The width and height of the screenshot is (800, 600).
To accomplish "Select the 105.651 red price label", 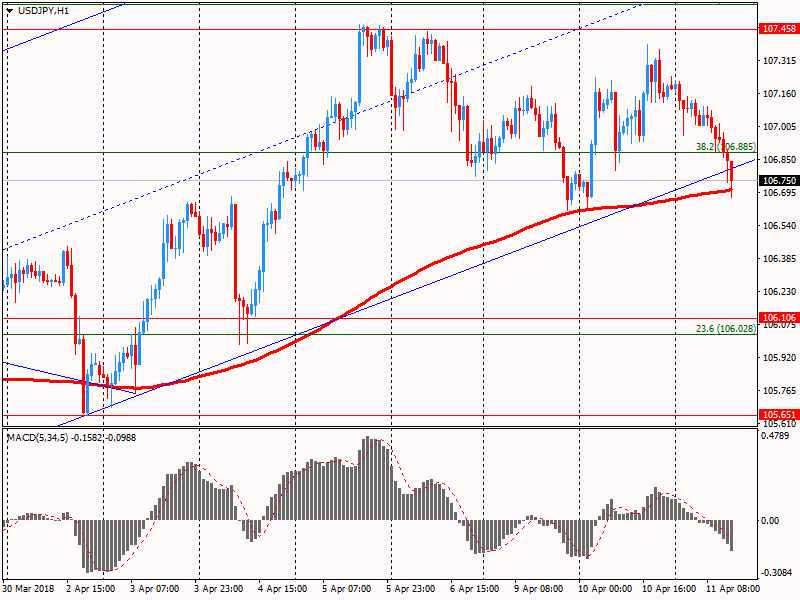I will [x=779, y=415].
